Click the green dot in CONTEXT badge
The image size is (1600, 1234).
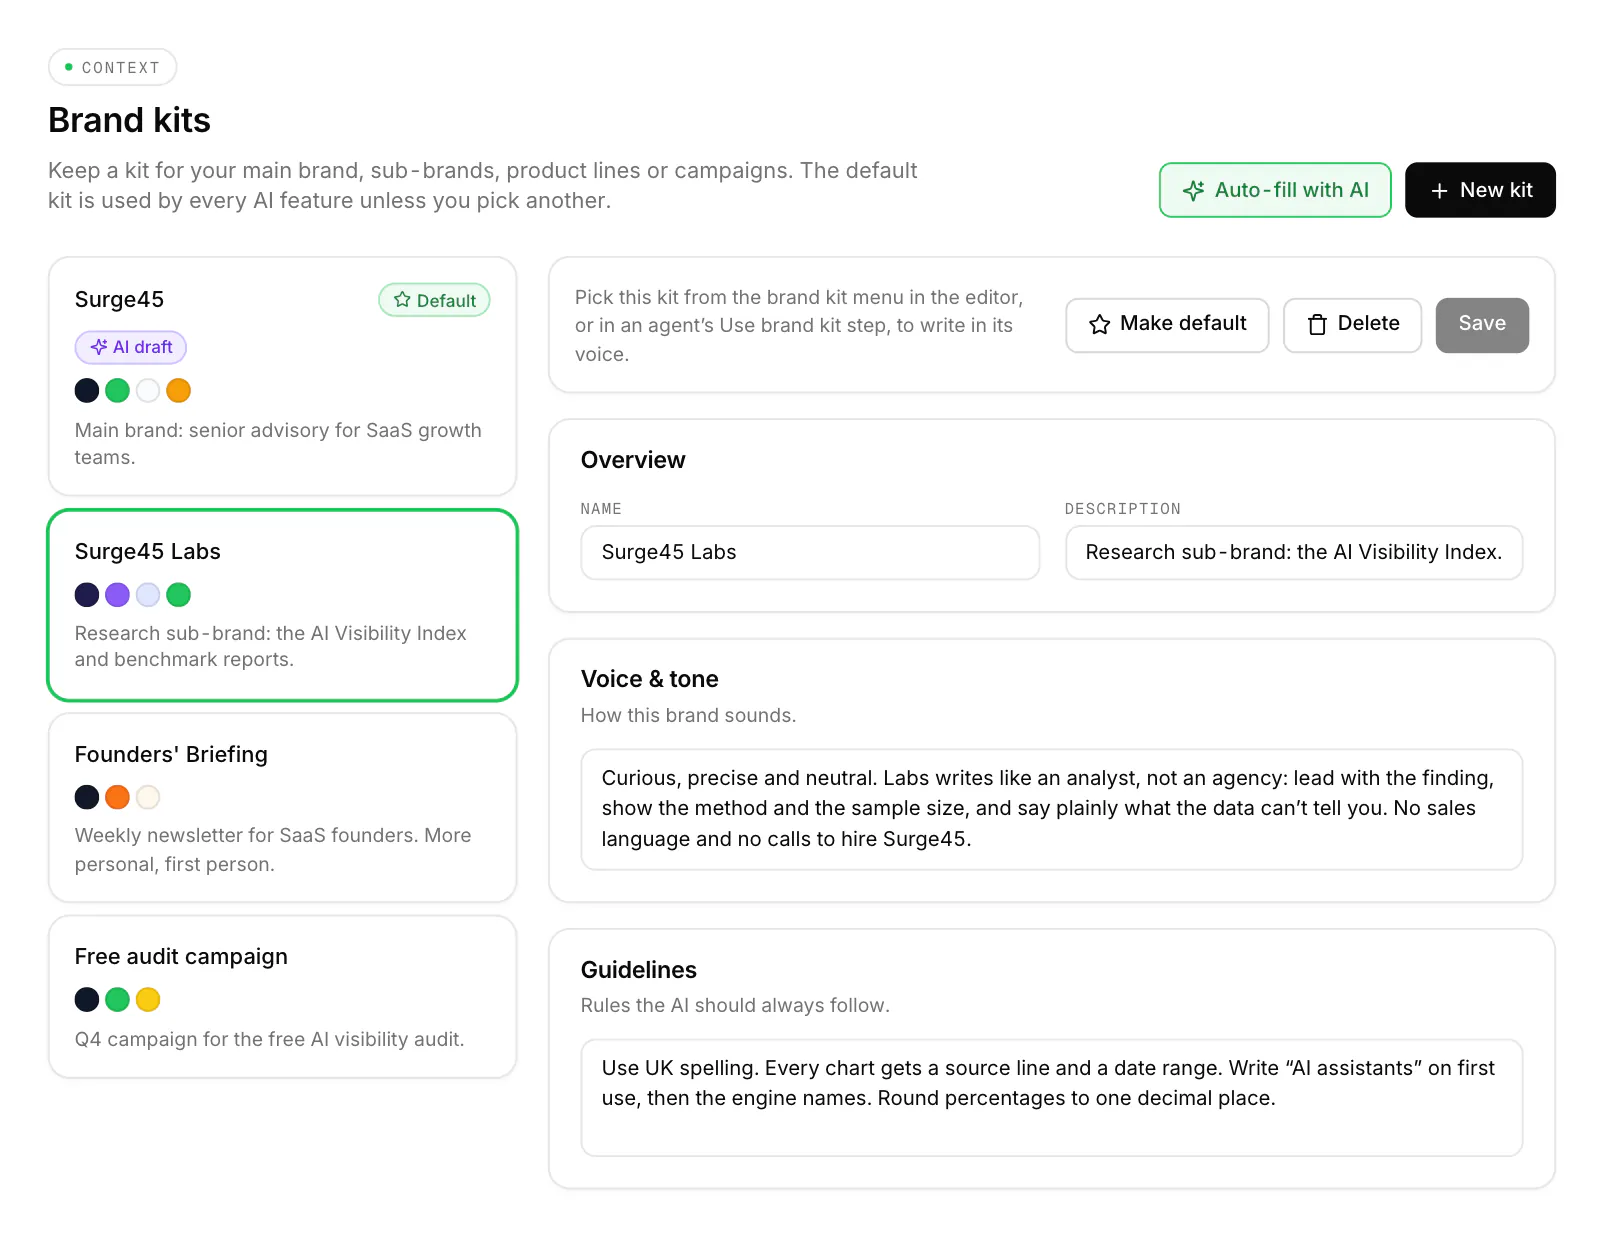(69, 67)
